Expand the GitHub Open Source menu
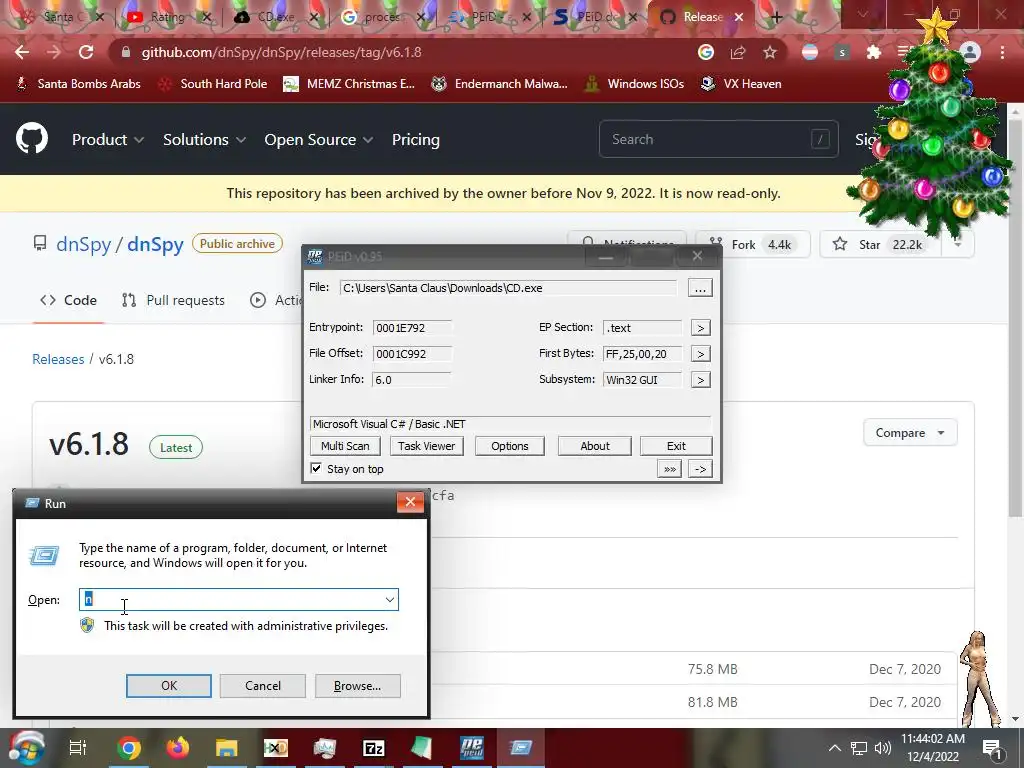This screenshot has height=768, width=1024. pos(319,140)
